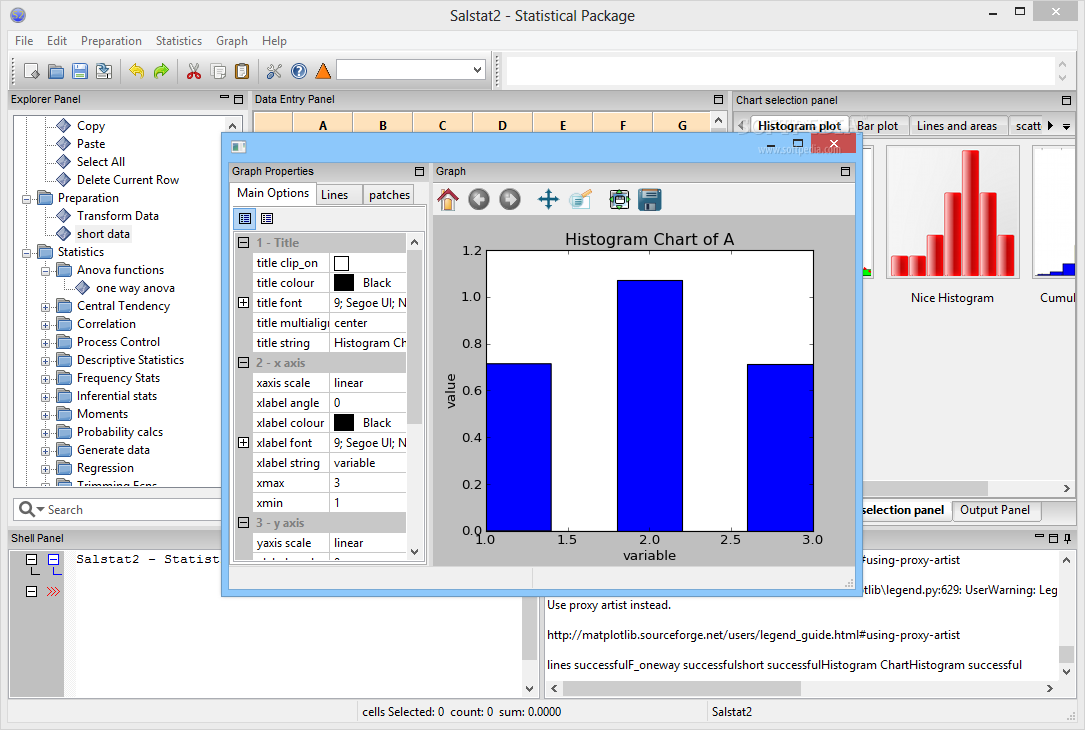
Task: Click column header D in data grid
Action: [502, 125]
